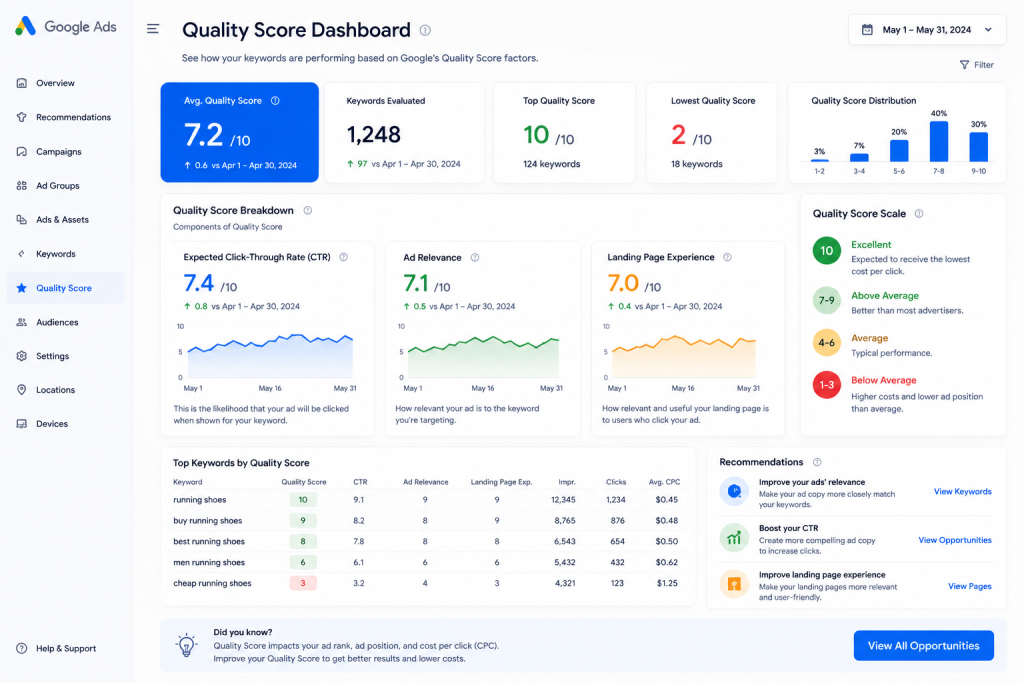The width and height of the screenshot is (1024, 683).
Task: Click info icon beside Quality Score Breakdown
Action: 308,210
